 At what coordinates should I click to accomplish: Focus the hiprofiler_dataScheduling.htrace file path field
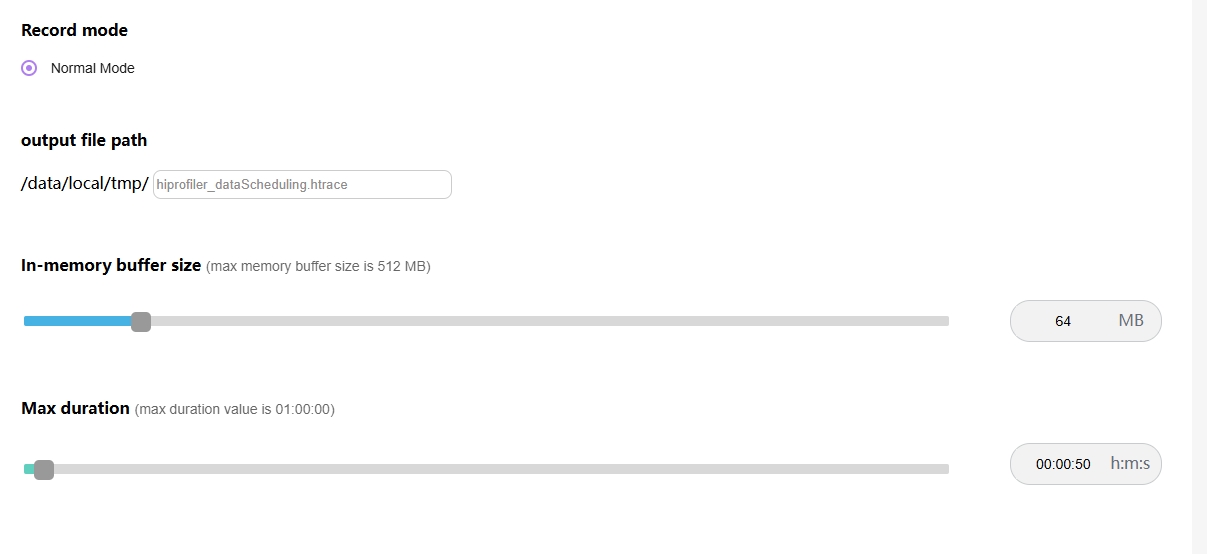[x=302, y=184]
